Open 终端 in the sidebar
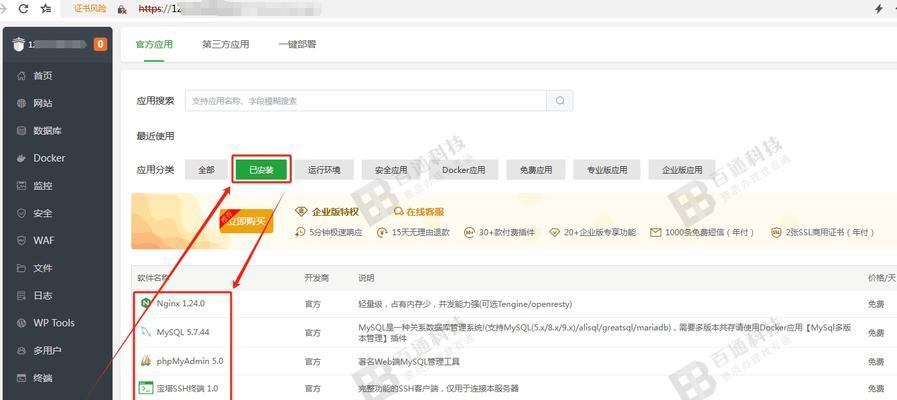897x400 pixels. tap(43, 378)
